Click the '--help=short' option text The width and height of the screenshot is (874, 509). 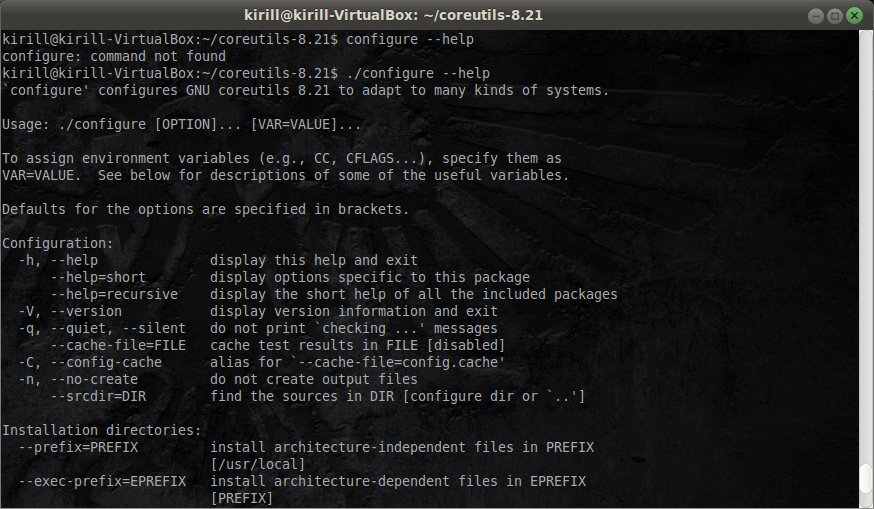[98, 277]
